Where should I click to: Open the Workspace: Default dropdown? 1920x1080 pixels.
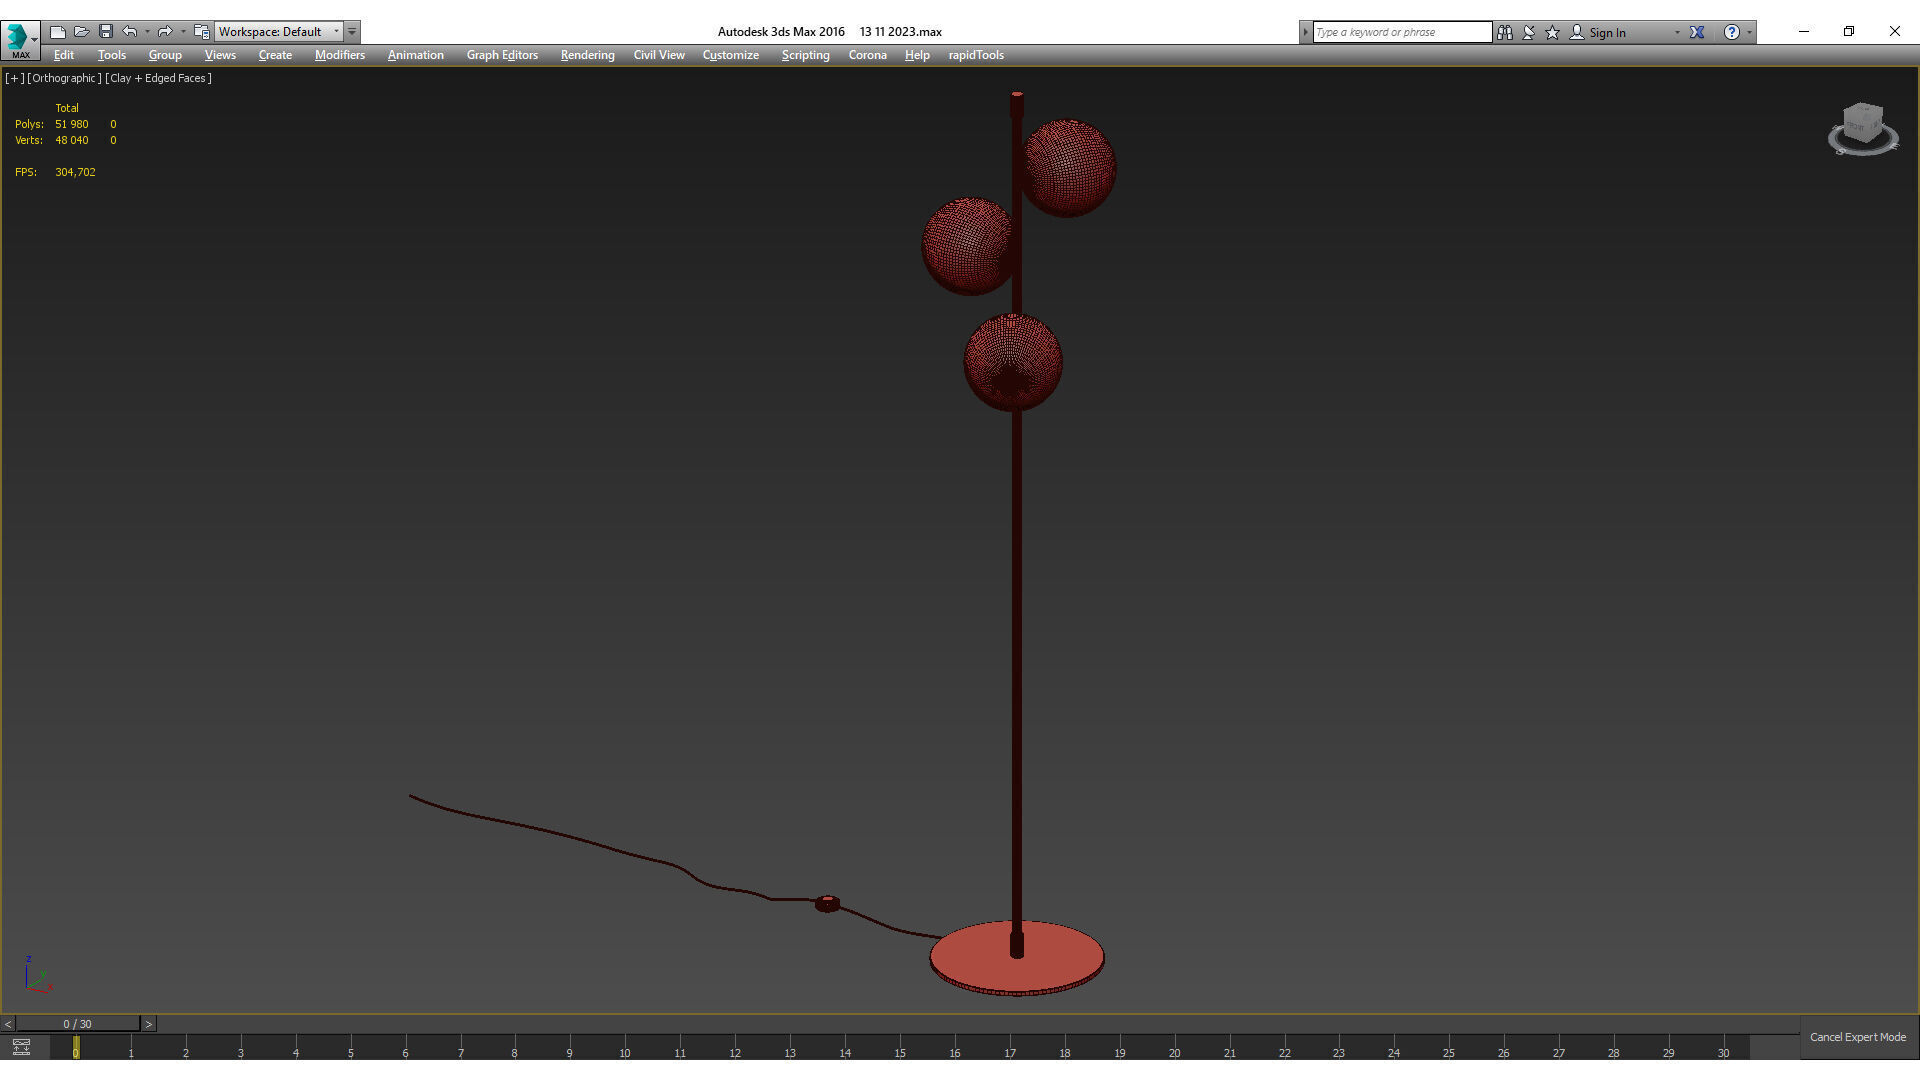(x=279, y=32)
